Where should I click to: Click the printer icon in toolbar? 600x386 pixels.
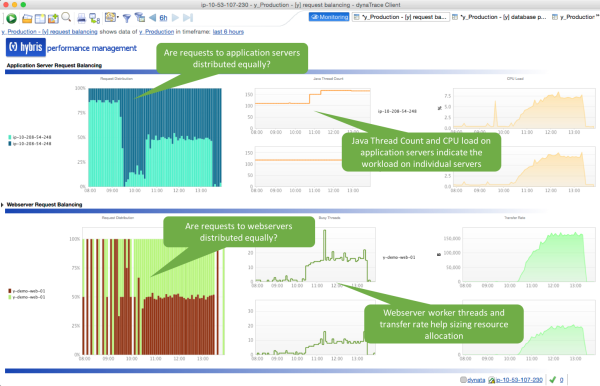(81, 18)
